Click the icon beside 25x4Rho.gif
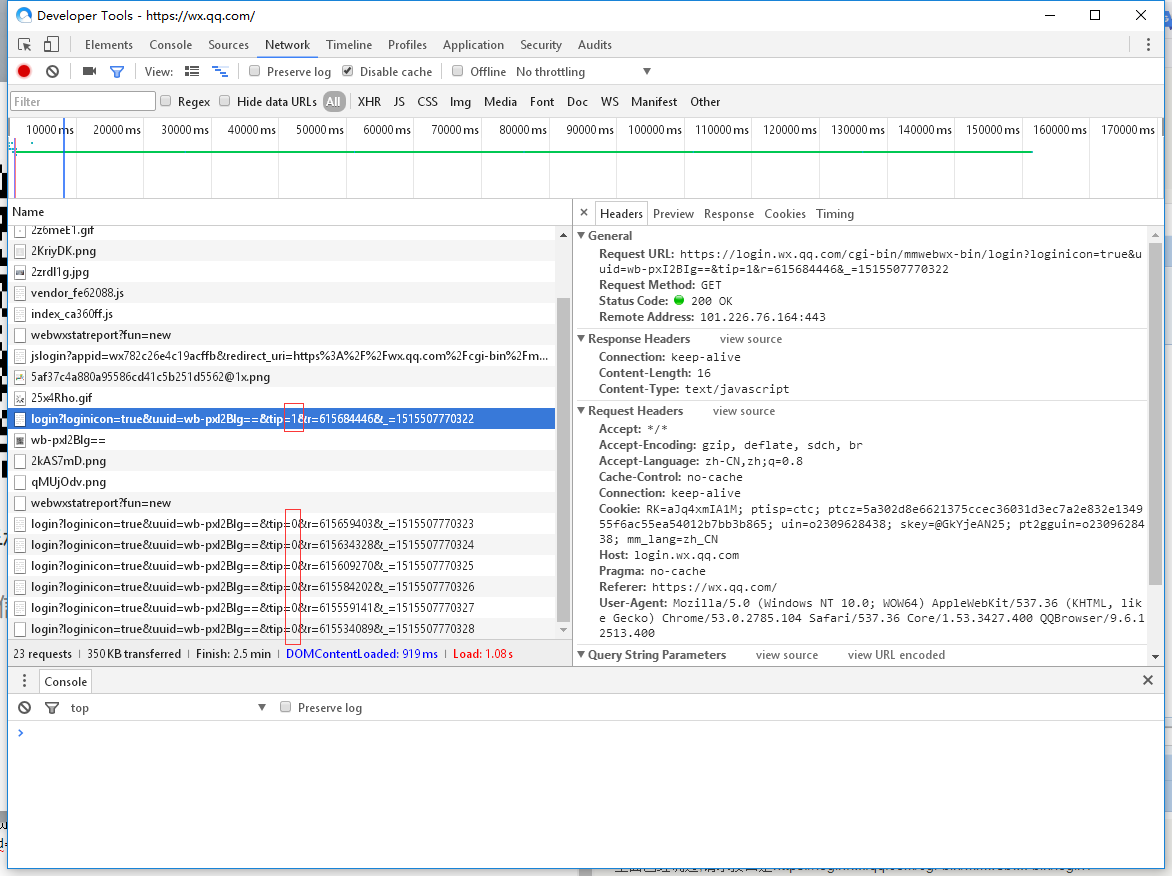1172x876 pixels. coord(20,398)
